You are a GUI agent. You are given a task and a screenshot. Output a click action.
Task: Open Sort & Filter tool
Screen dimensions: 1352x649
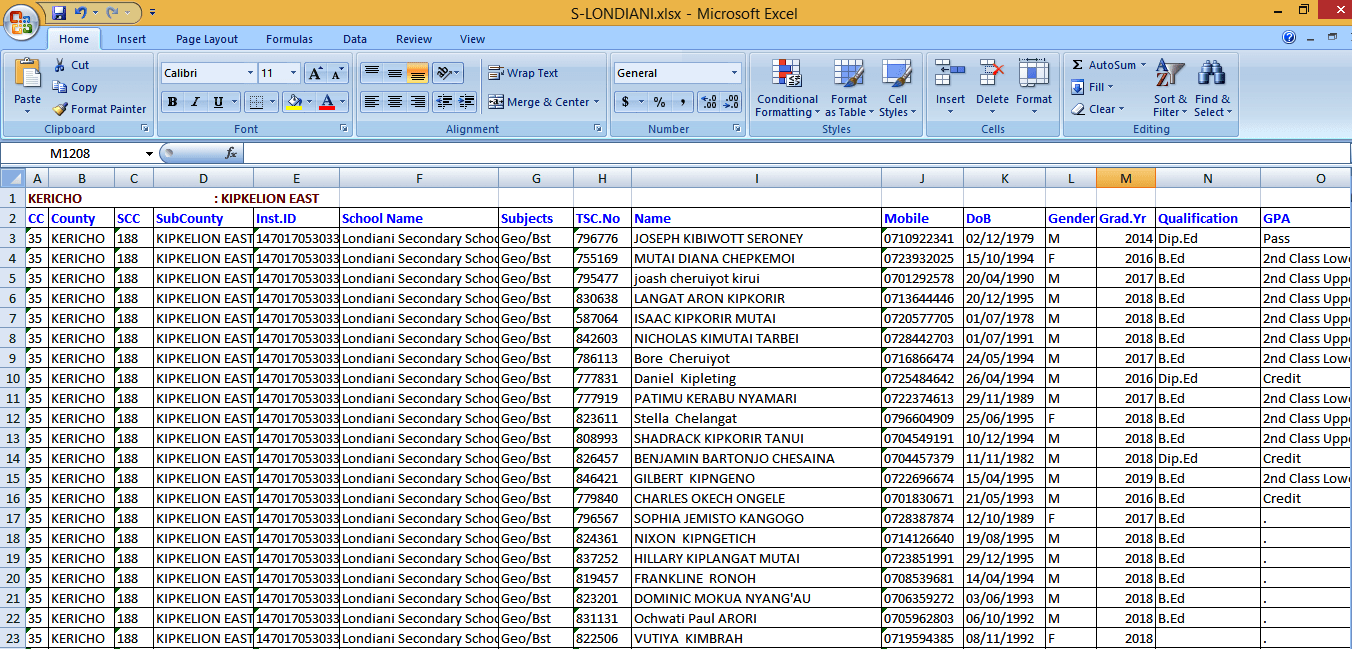click(x=1169, y=88)
